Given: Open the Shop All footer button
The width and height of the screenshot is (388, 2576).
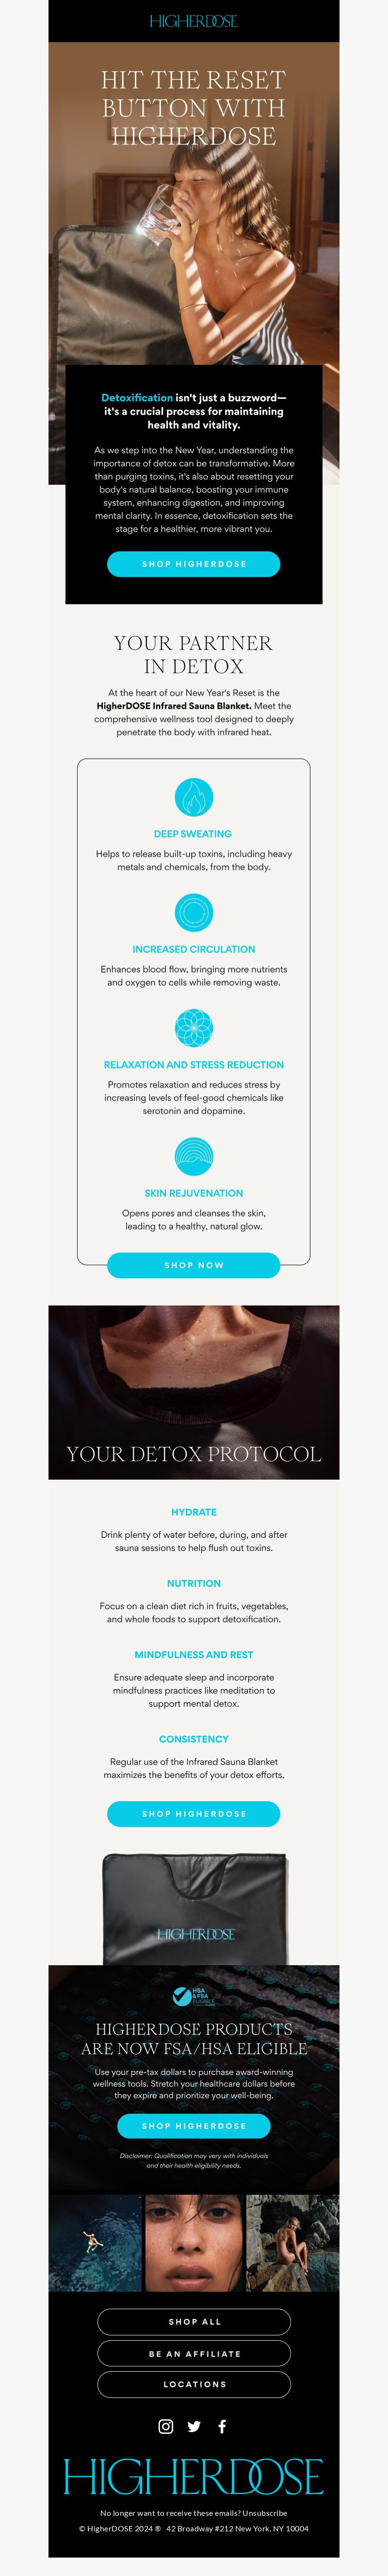Looking at the screenshot, I should [194, 2322].
